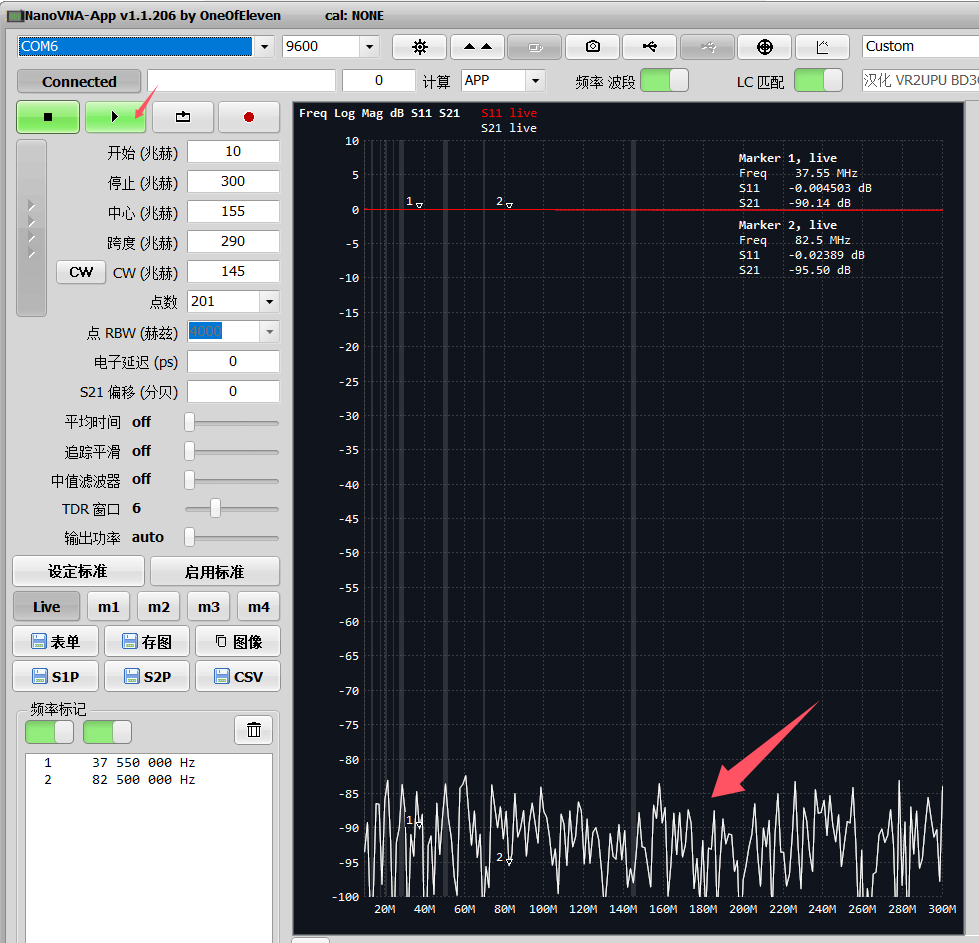979x943 pixels.
Task: Click the 开始 (兆赫) field
Action: point(233,152)
